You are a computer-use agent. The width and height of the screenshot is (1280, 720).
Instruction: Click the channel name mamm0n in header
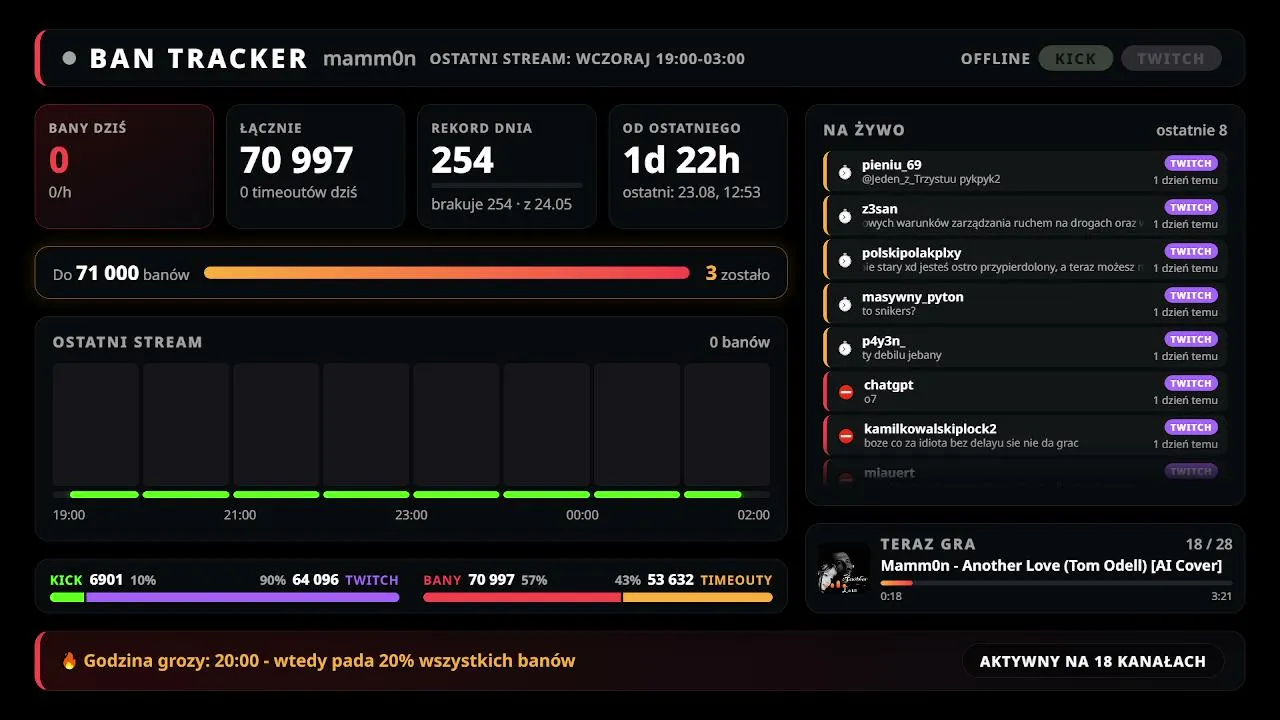tap(369, 58)
